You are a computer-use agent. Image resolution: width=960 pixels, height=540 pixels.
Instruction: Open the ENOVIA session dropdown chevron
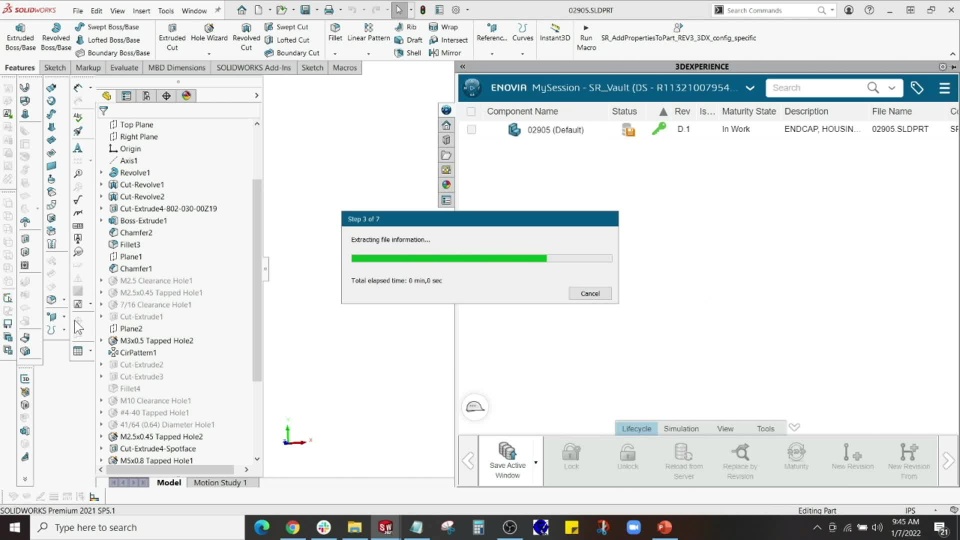click(x=750, y=88)
